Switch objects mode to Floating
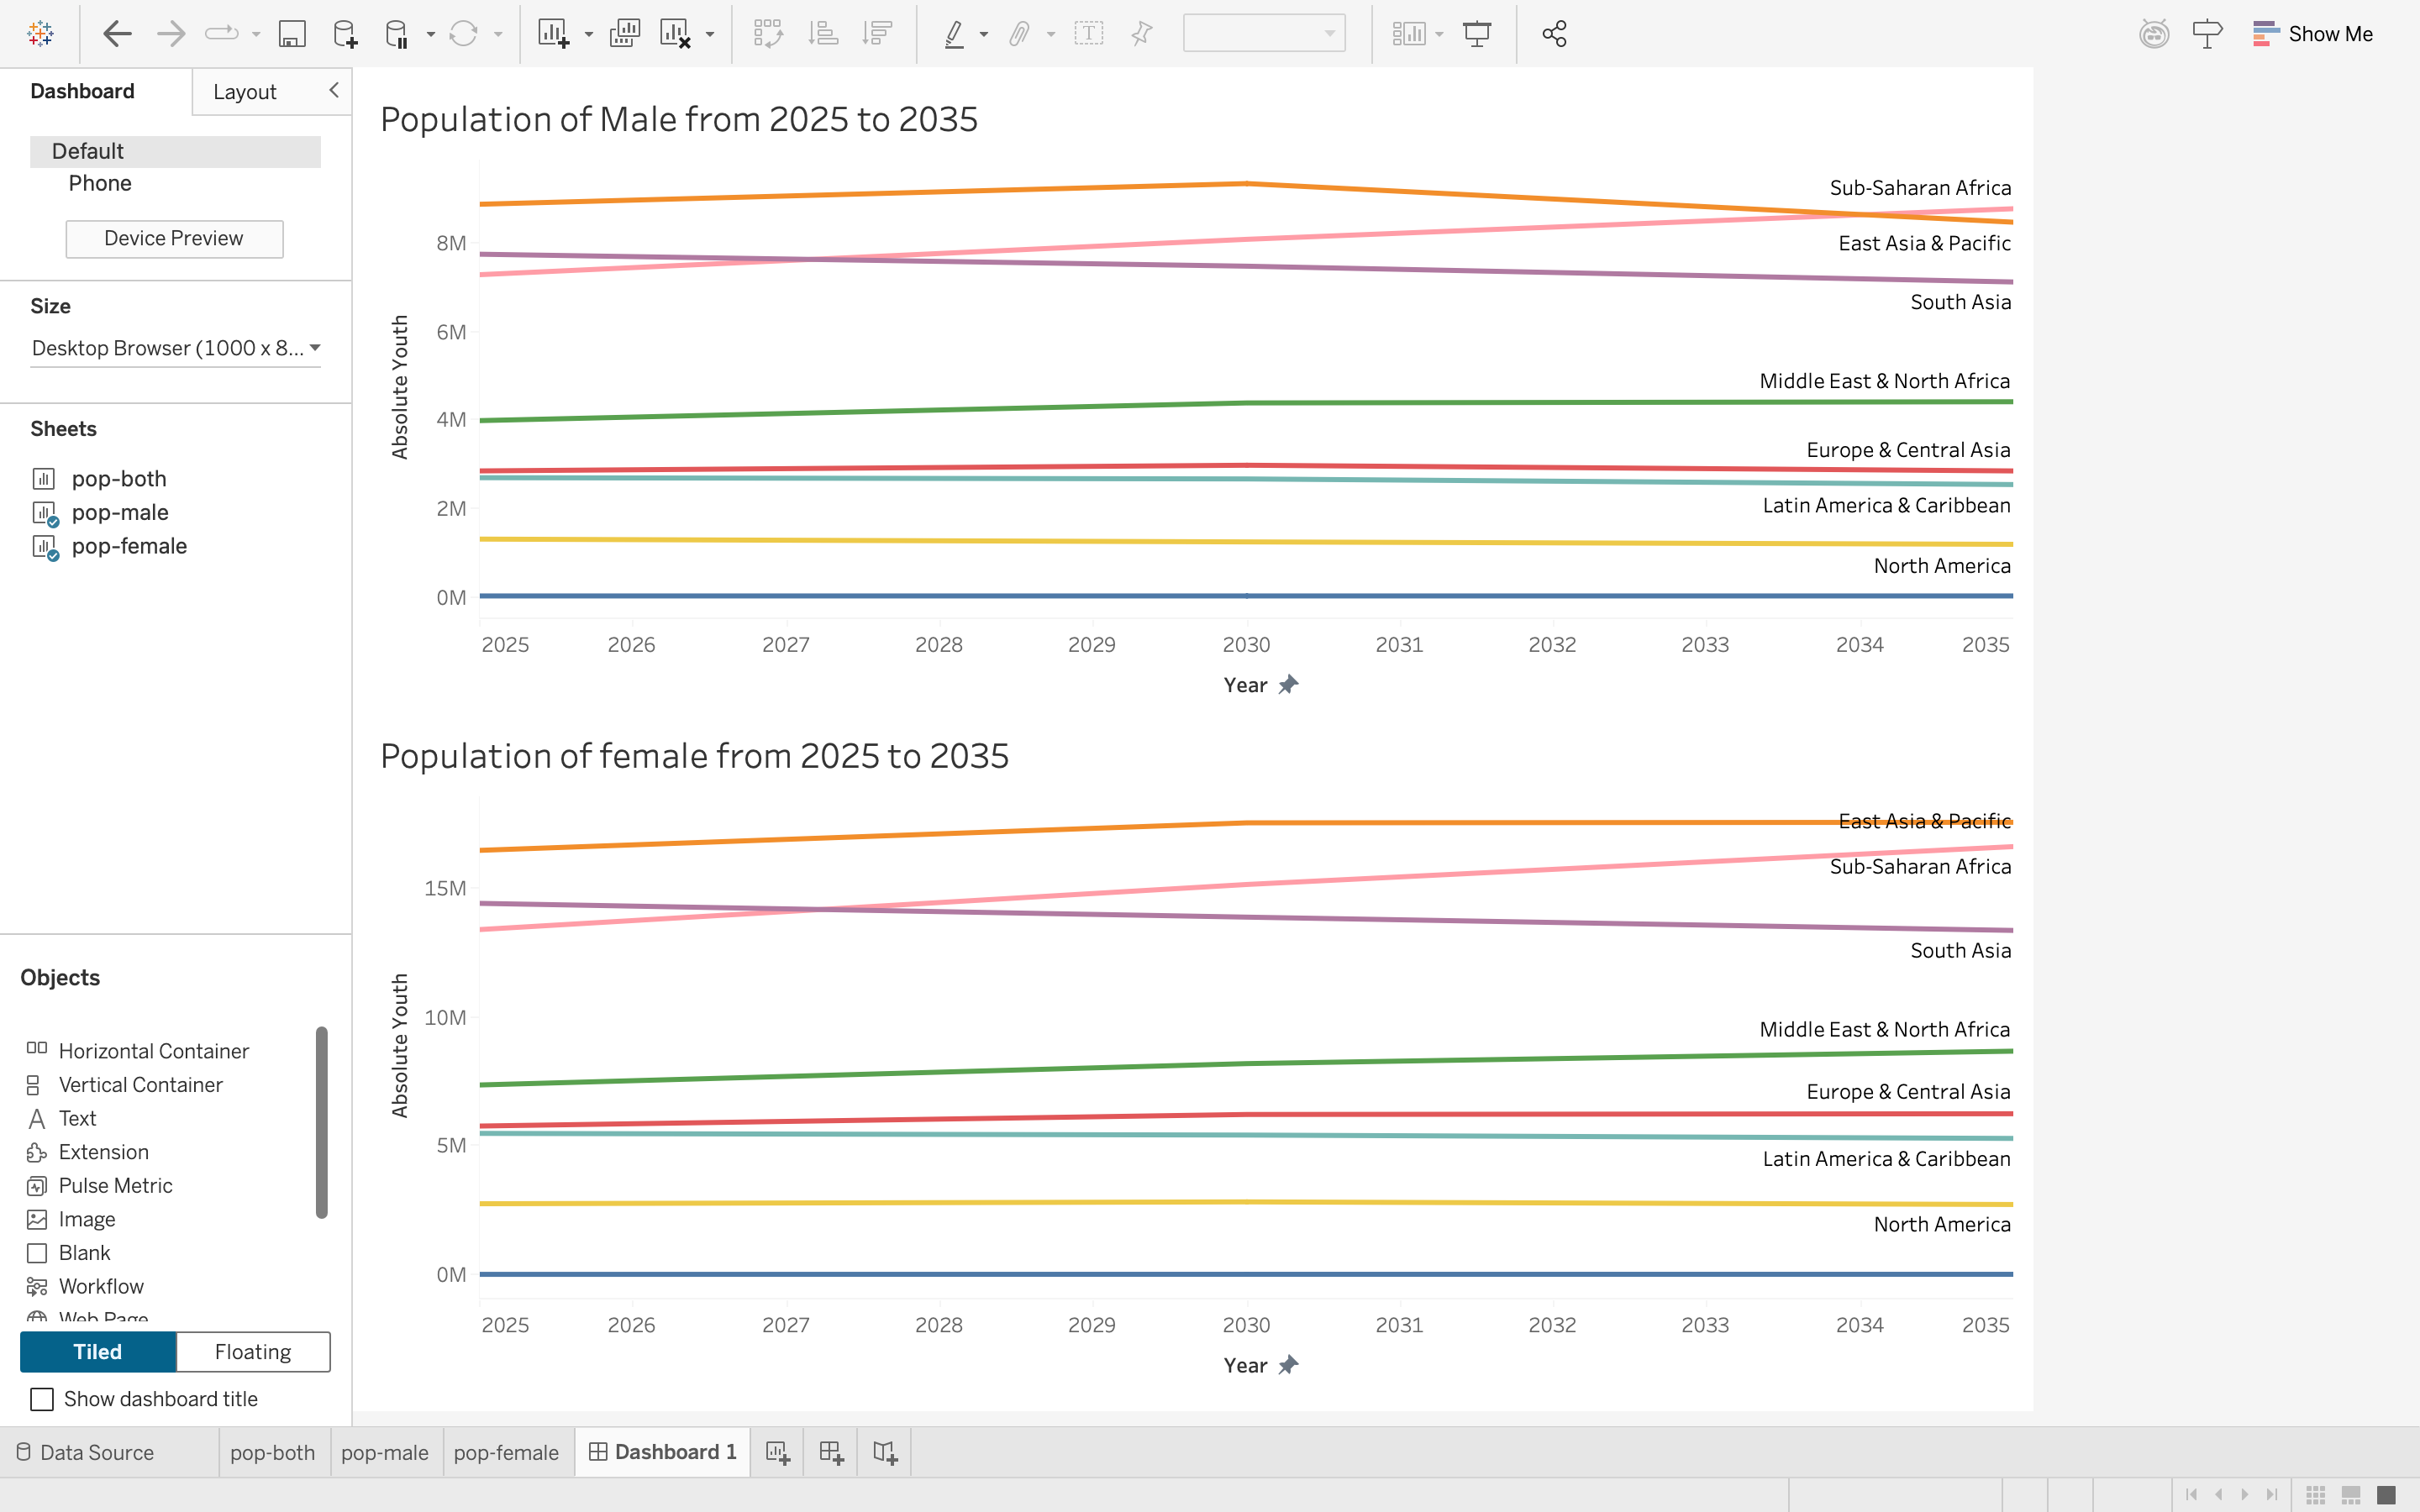2420x1512 pixels. [253, 1352]
